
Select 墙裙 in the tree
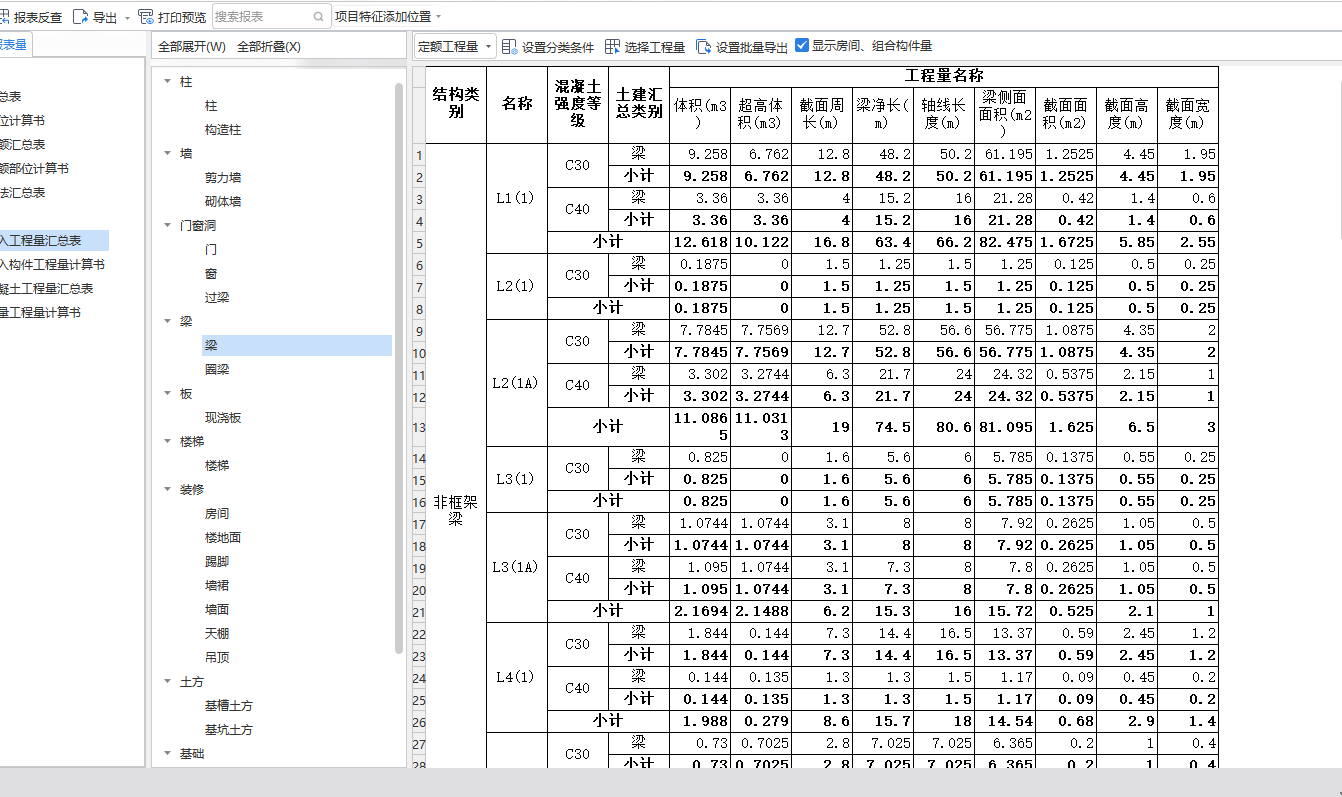pyautogui.click(x=217, y=586)
